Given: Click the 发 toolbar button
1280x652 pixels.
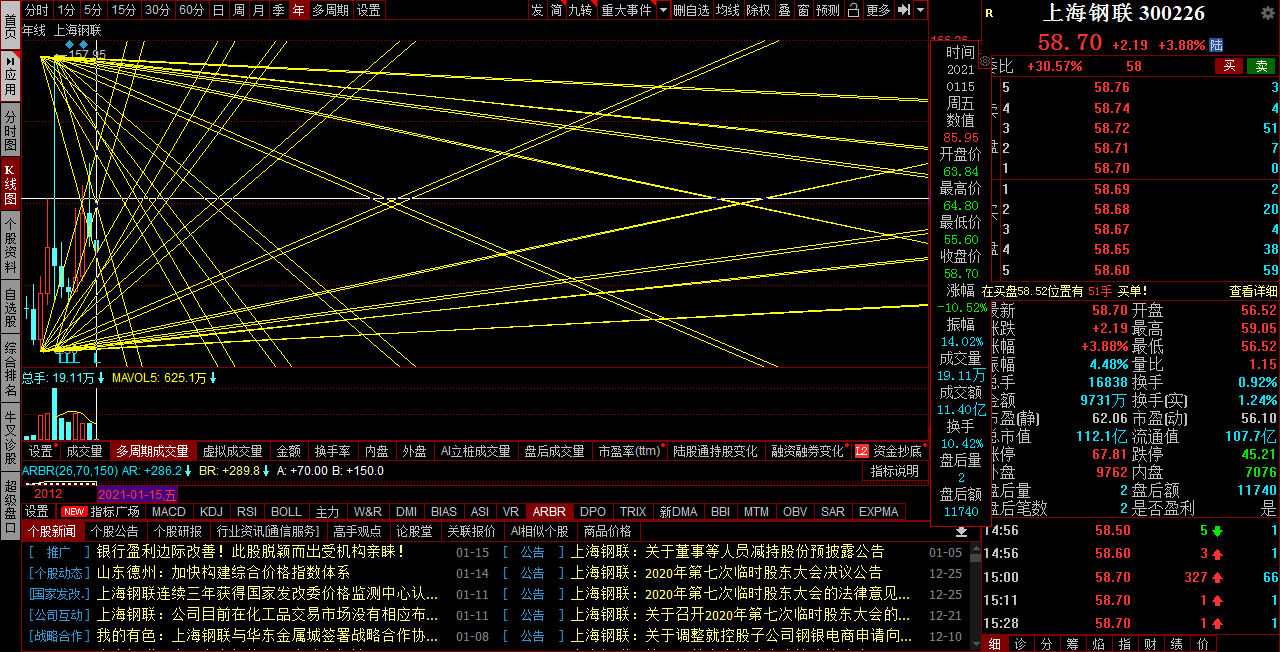Looking at the screenshot, I should [538, 10].
